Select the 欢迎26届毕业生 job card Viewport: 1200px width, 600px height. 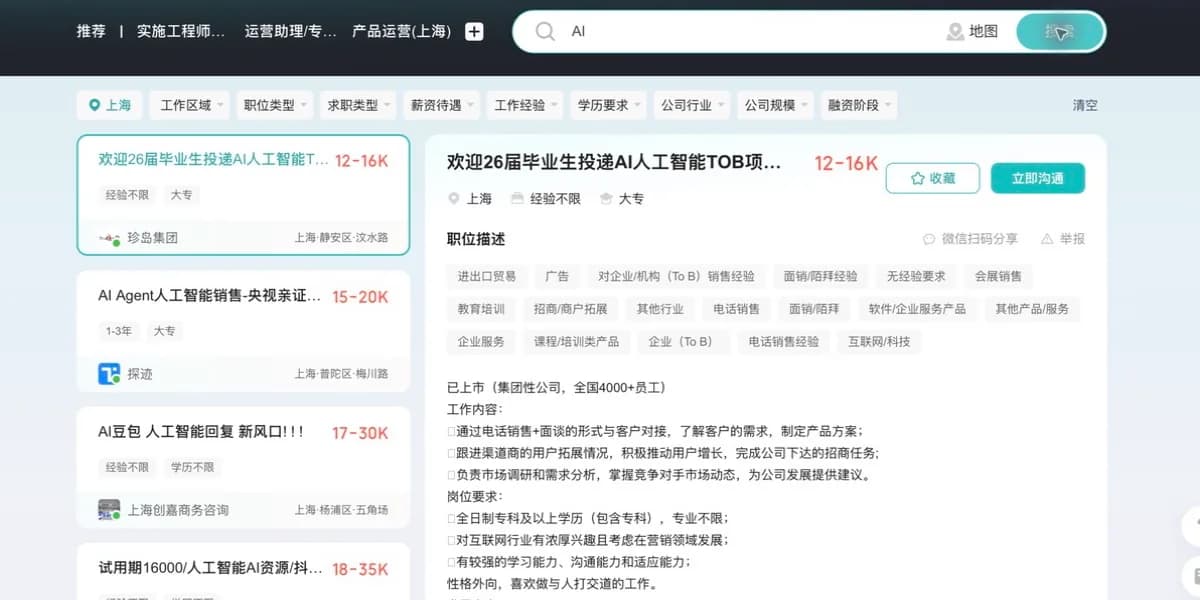tap(243, 195)
